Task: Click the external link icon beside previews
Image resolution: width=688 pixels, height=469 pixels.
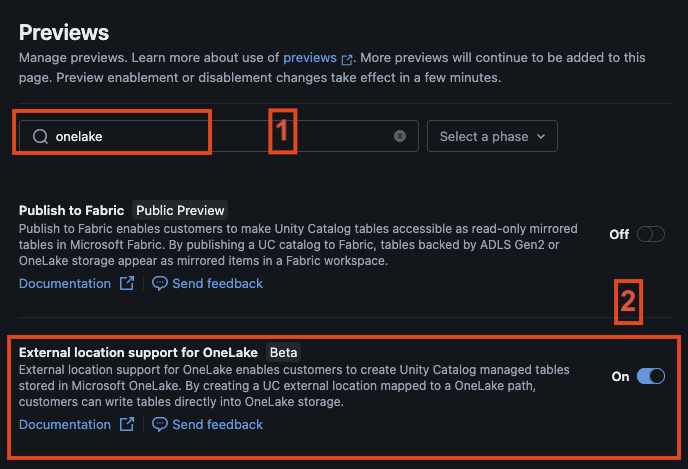Action: pos(347,59)
